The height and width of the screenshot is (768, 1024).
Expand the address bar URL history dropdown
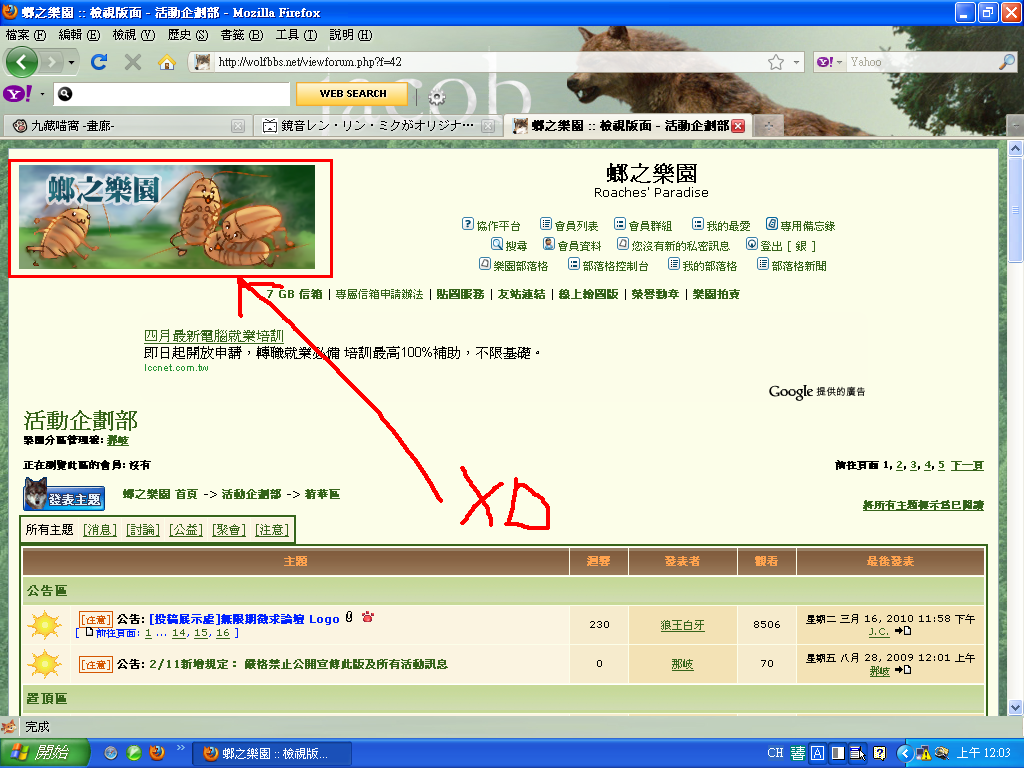click(796, 62)
